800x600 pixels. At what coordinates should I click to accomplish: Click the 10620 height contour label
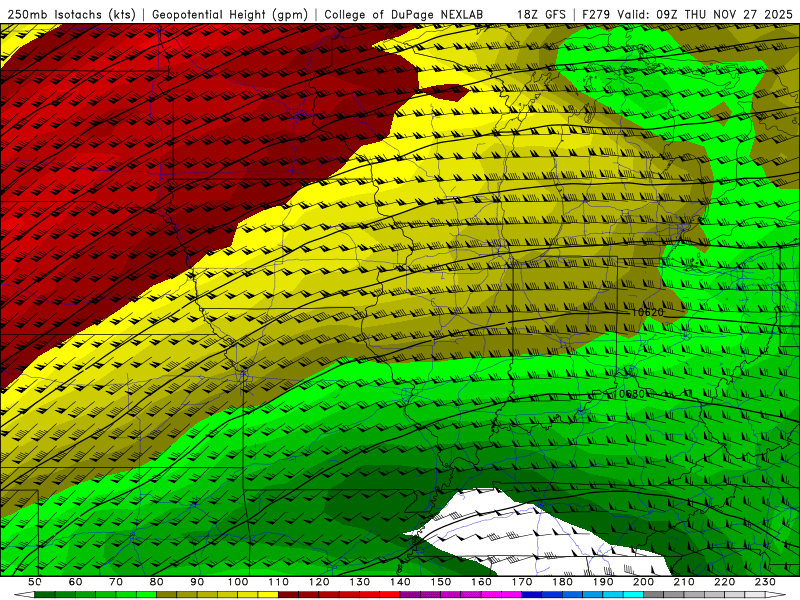(647, 312)
